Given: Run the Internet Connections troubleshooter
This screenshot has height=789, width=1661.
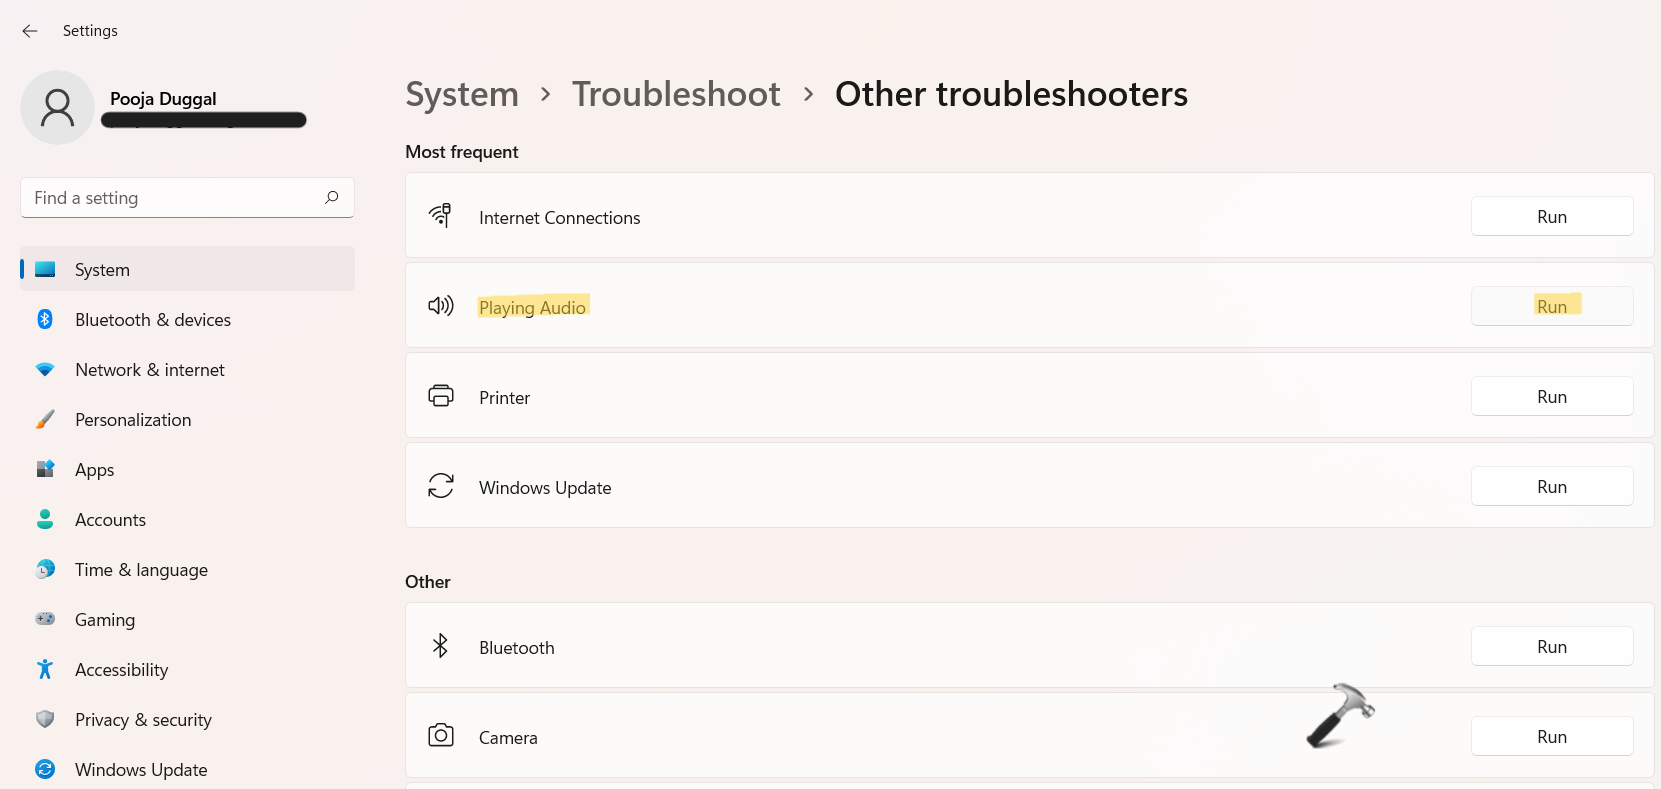Looking at the screenshot, I should point(1551,217).
